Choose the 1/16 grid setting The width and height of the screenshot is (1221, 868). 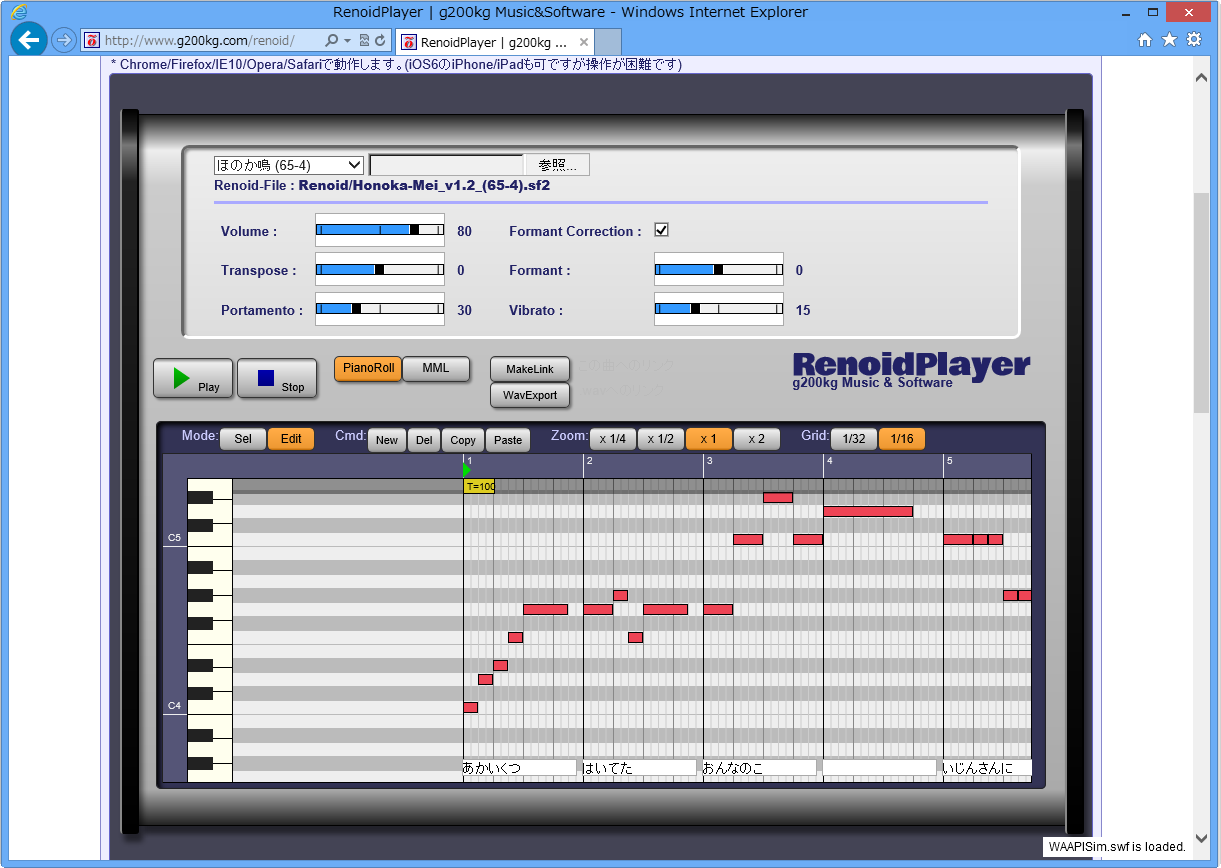(x=902, y=439)
